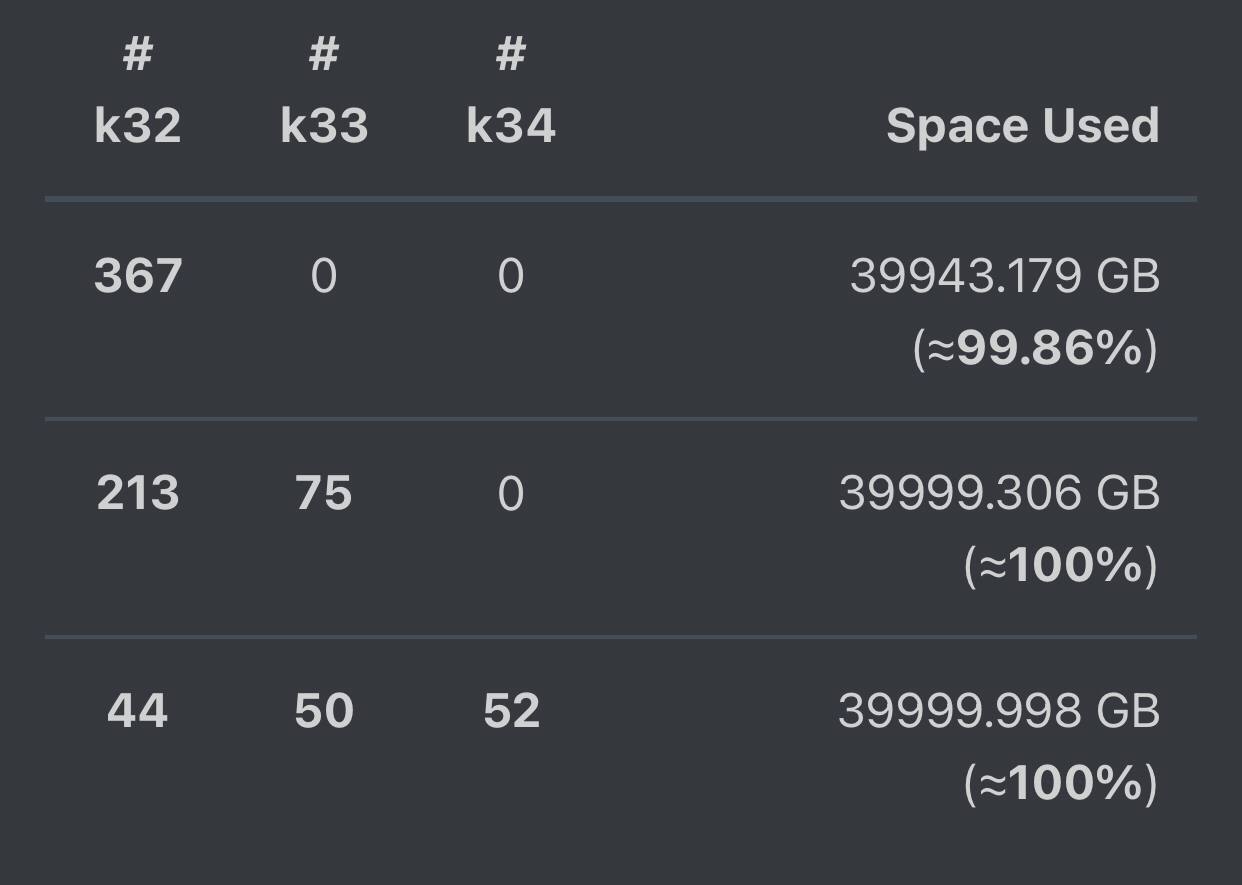The width and height of the screenshot is (1242, 885).
Task: Click the # k34 column header
Action: [511, 90]
